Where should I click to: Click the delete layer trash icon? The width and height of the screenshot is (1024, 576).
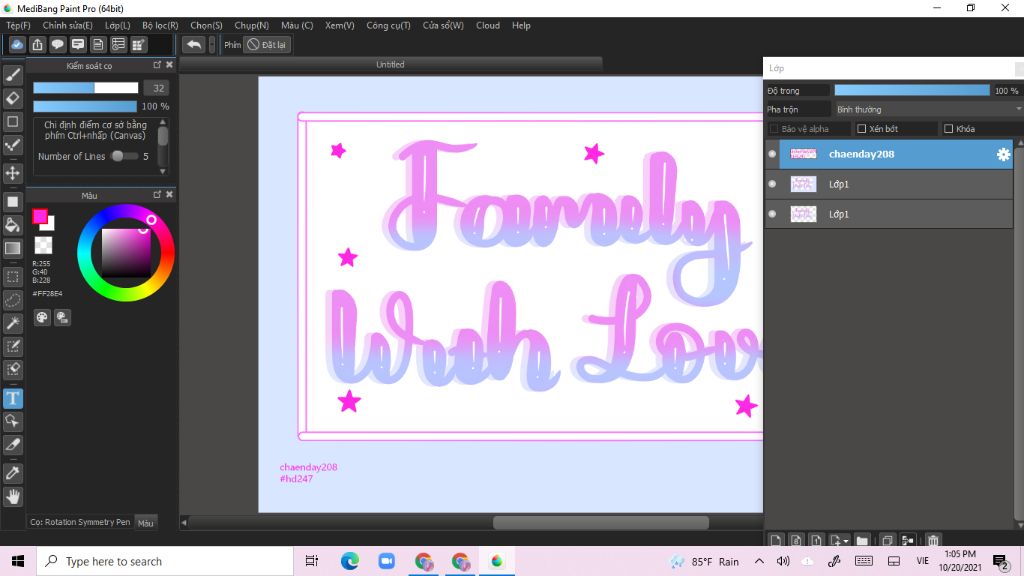tap(933, 540)
